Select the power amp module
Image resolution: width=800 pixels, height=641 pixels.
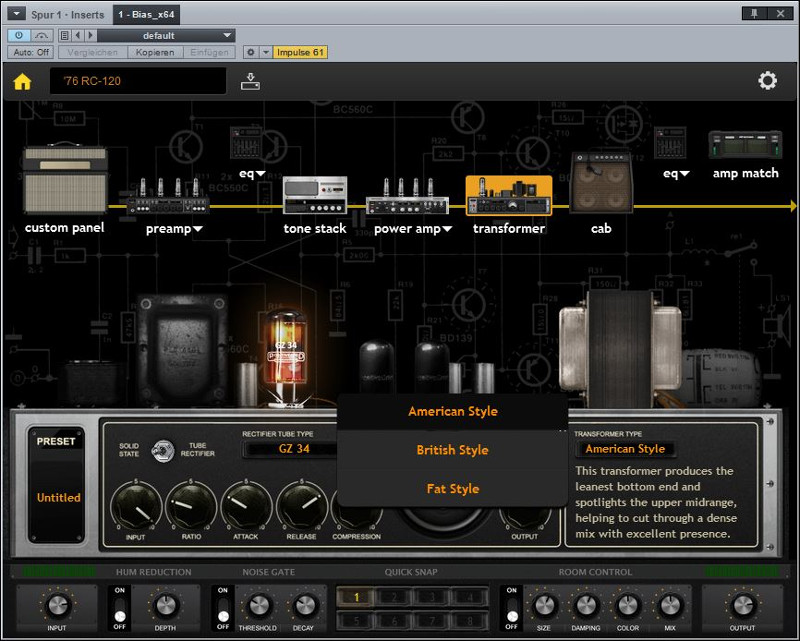[407, 197]
